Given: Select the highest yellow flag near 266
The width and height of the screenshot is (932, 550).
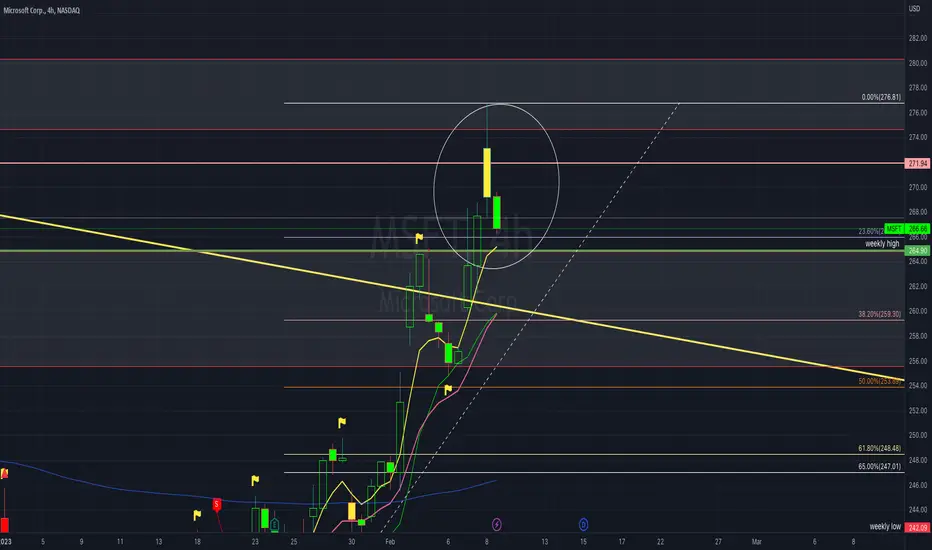Looking at the screenshot, I should coord(419,238).
